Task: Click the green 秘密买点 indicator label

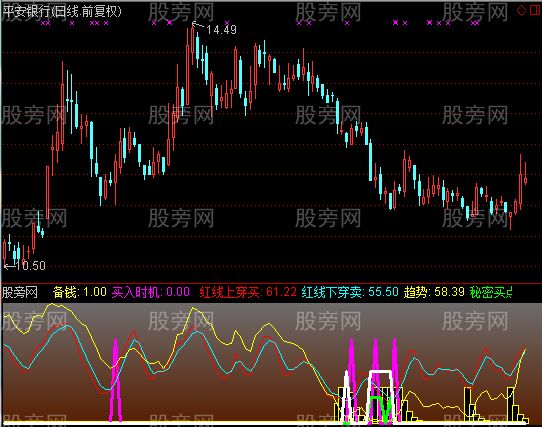Action: click(x=491, y=293)
